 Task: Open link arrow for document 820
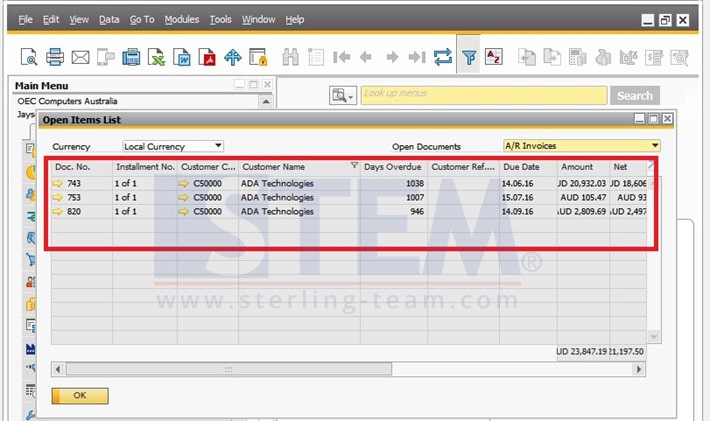[x=58, y=211]
